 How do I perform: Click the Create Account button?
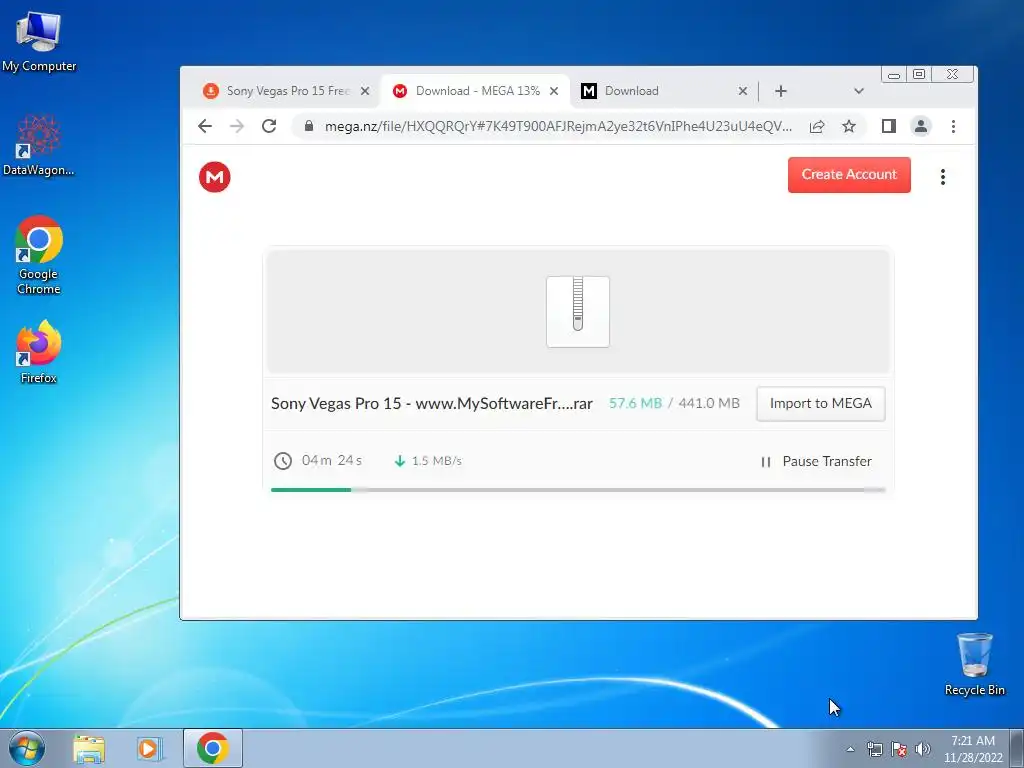(849, 174)
